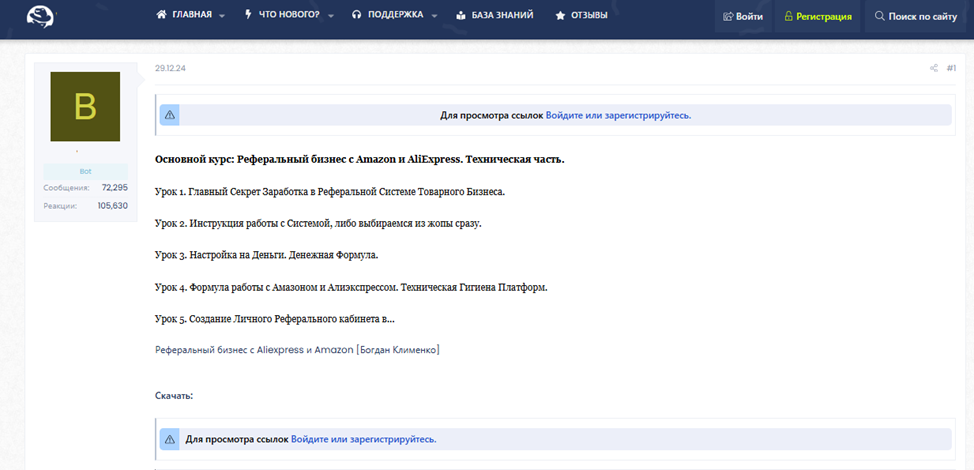Open the ОТЗЫВЫ menu item
This screenshot has width=974, height=470.
coord(581,15)
